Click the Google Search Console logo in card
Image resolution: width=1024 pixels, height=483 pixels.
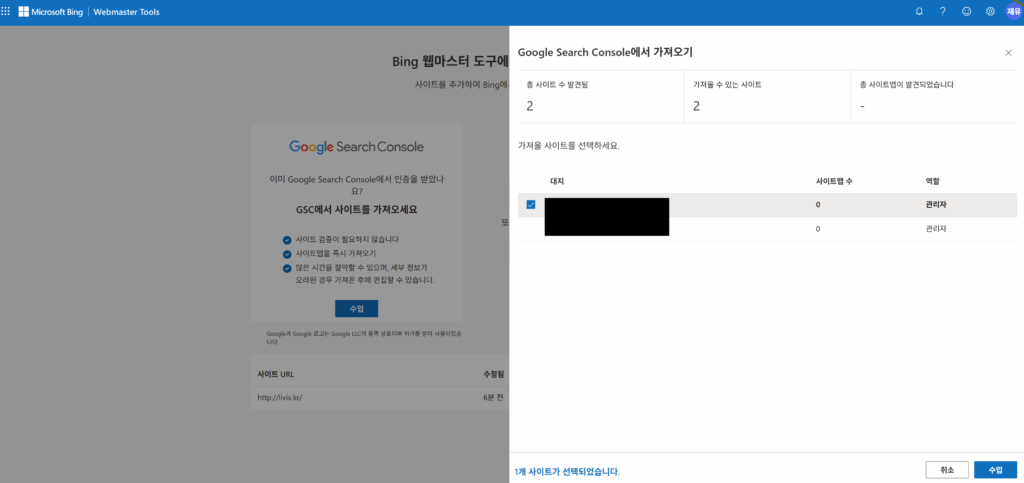(x=357, y=146)
